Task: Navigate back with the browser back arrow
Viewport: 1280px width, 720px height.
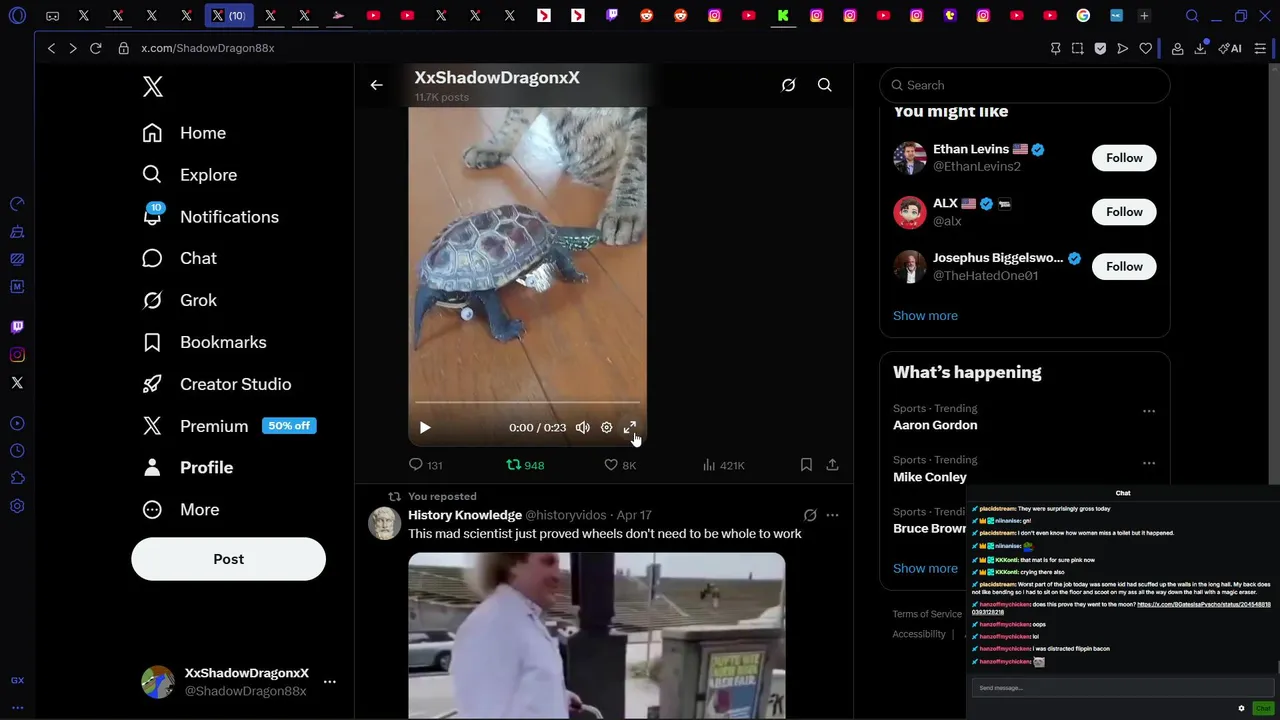Action: 51,48
